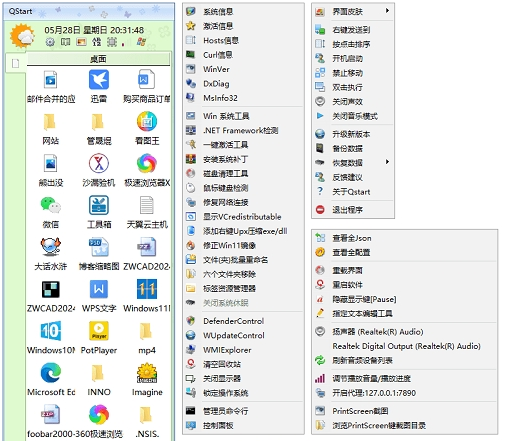Launch the PotPlayer shortcut
This screenshot has height=441, width=514.
click(99, 337)
